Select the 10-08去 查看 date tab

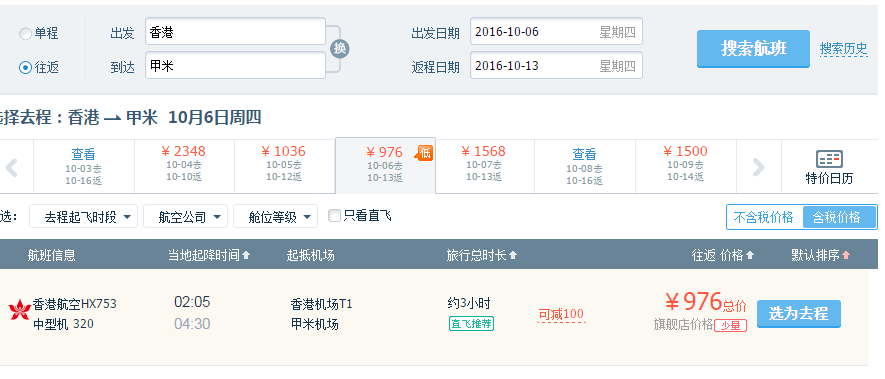(585, 167)
